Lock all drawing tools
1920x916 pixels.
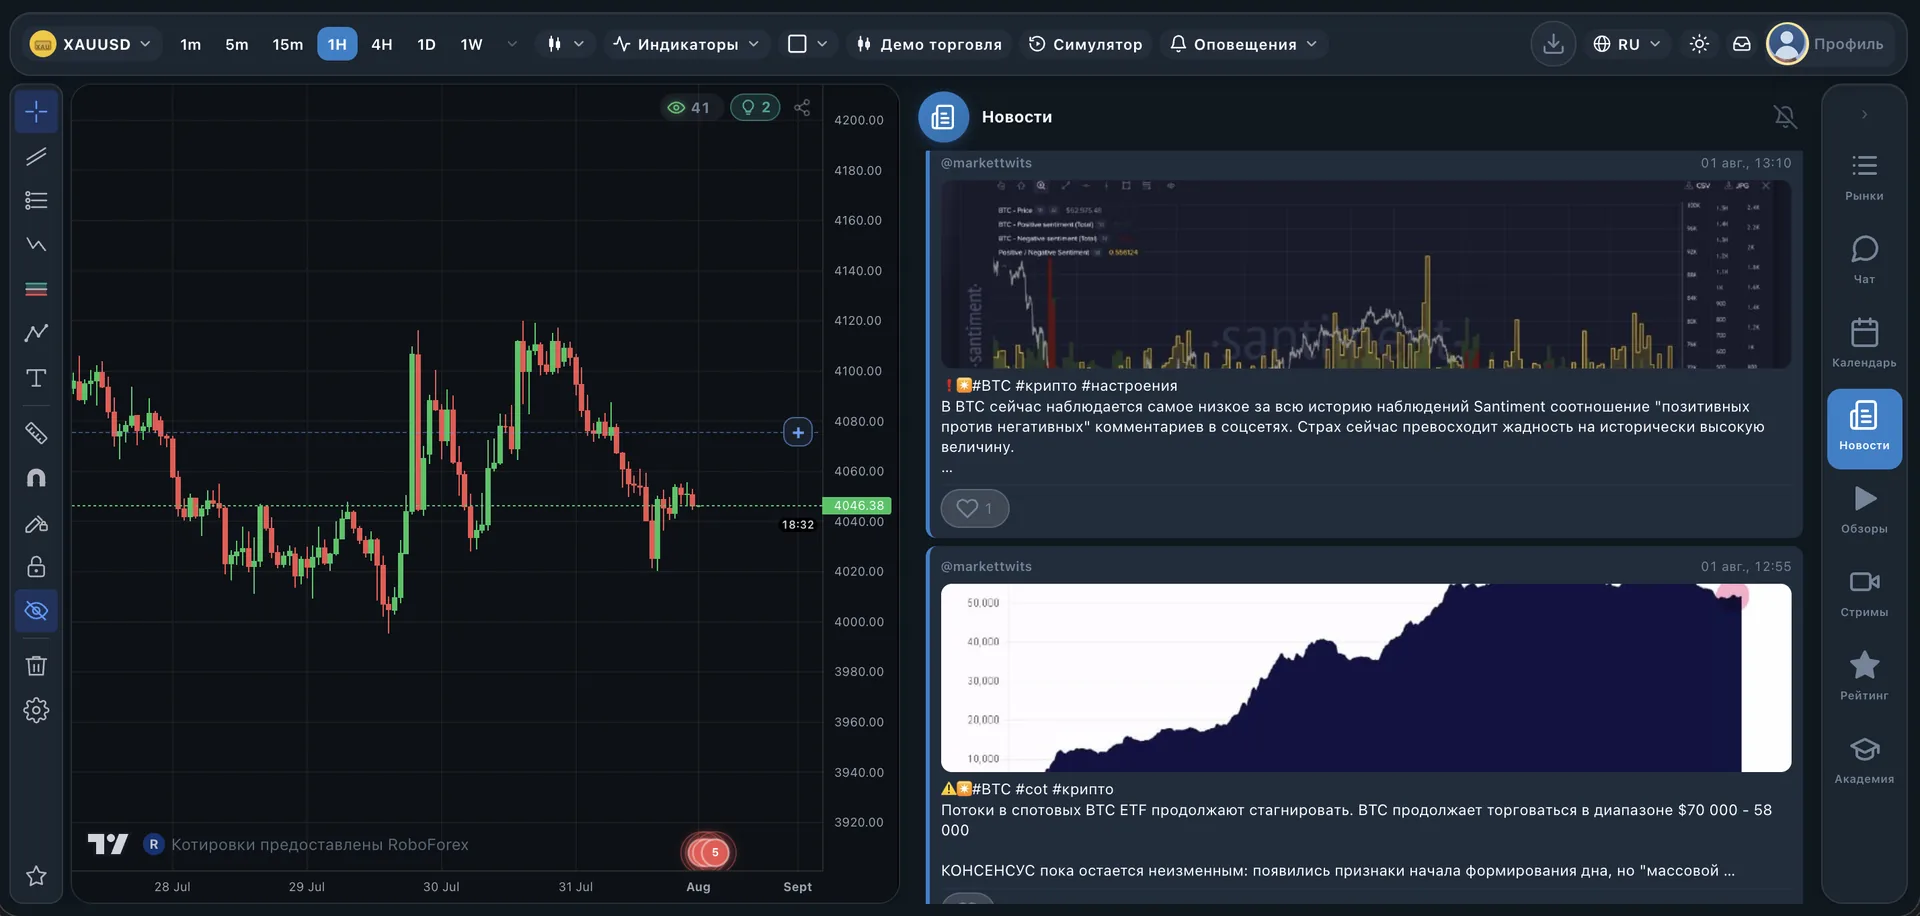[36, 567]
